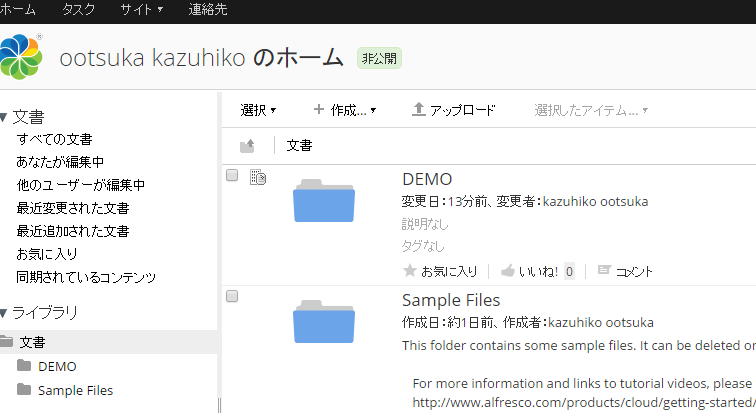Filter by 最近変更された文書
This screenshot has height=413, width=756.
coord(73,208)
